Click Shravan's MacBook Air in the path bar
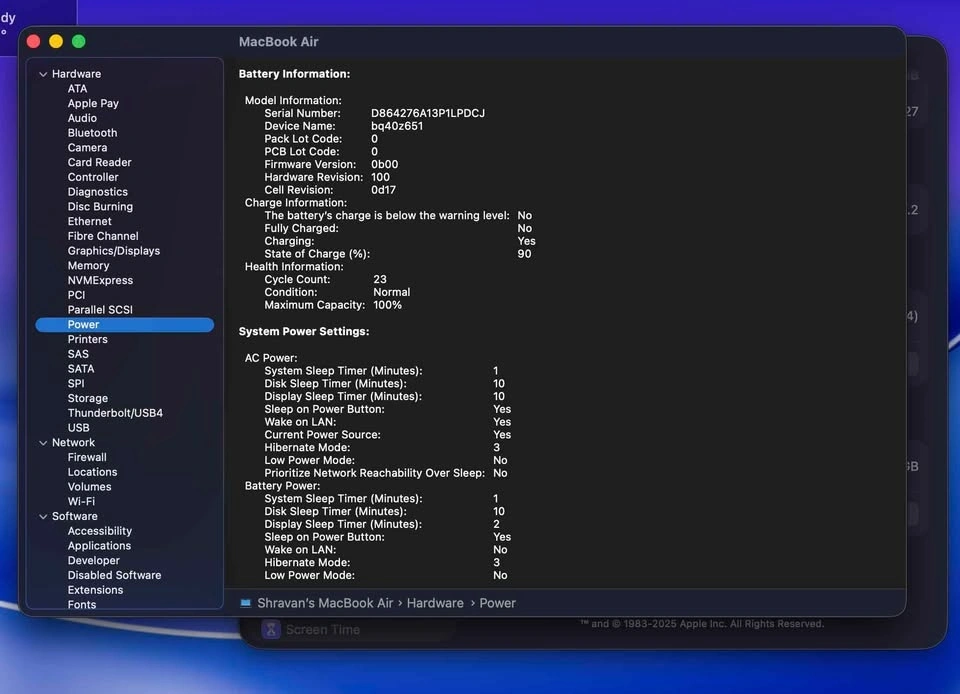This screenshot has width=960, height=694. (x=325, y=603)
